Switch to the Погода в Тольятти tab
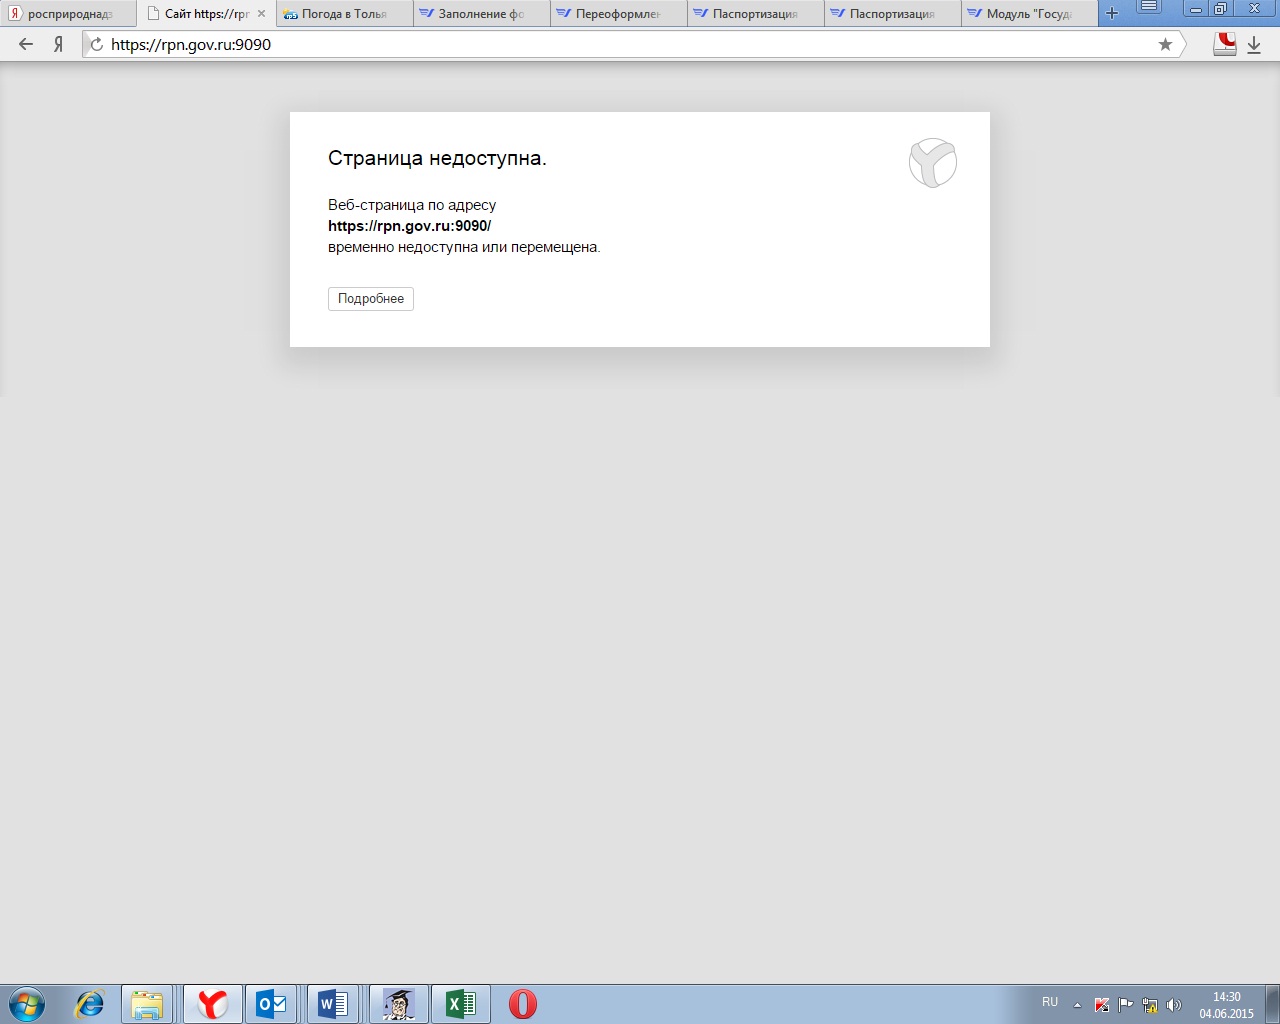This screenshot has width=1280, height=1024. (343, 14)
